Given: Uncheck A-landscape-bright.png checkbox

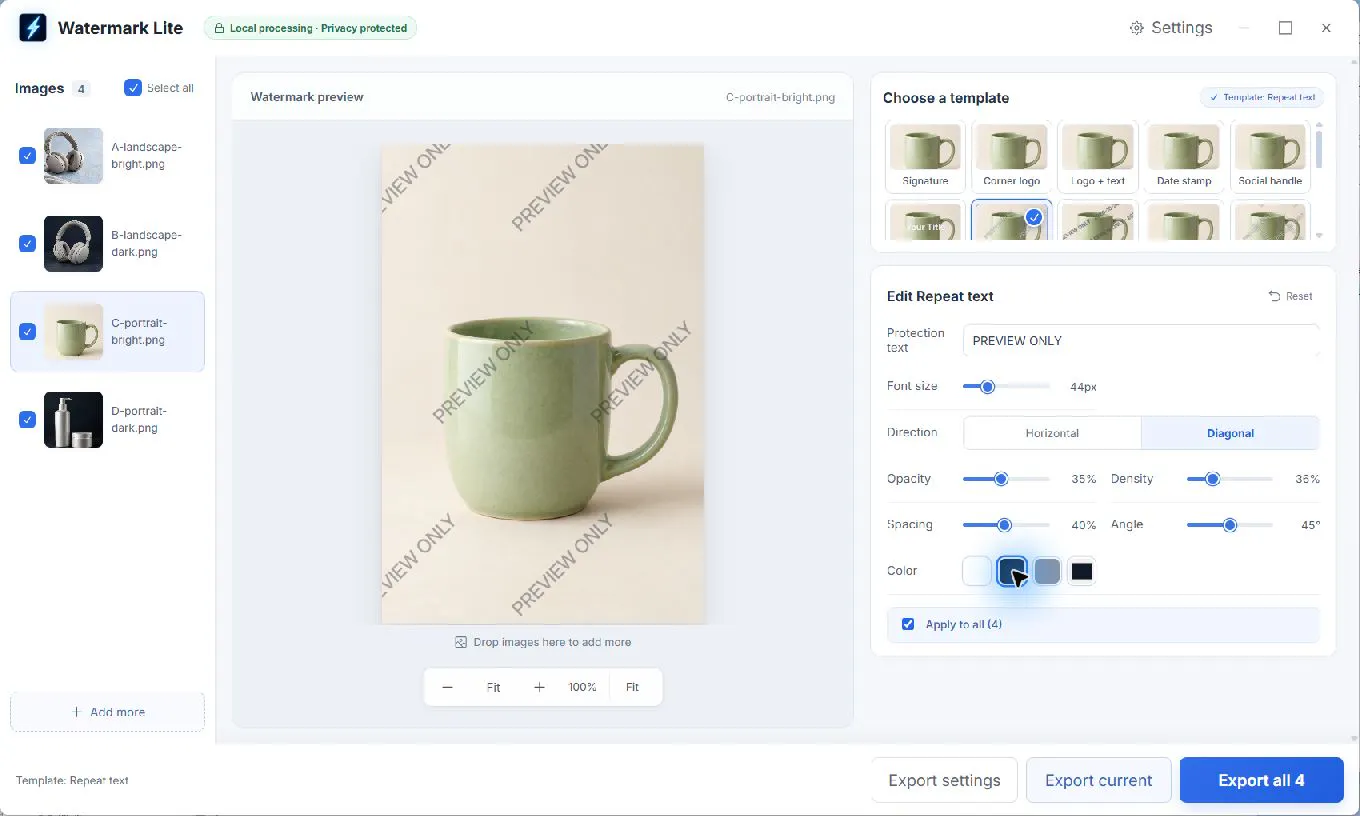Looking at the screenshot, I should tap(27, 156).
